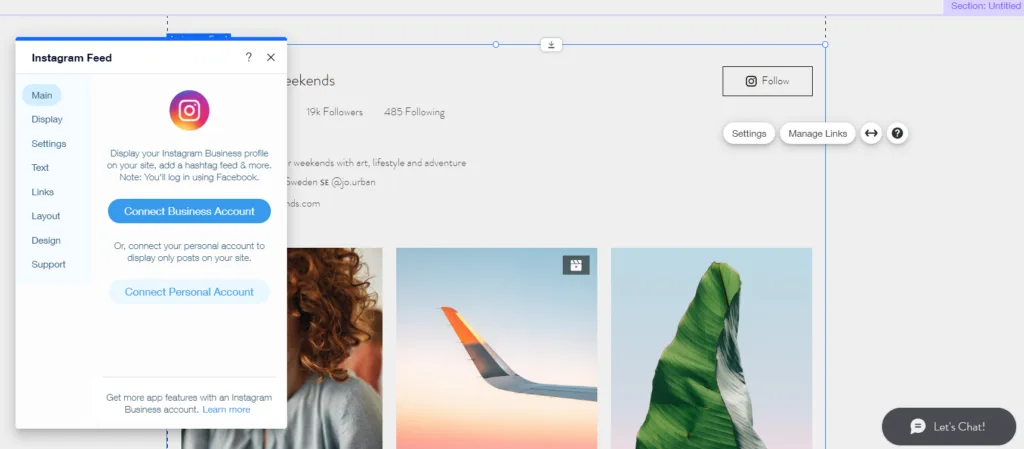
Task: Click Manage Links button
Action: 818,133
